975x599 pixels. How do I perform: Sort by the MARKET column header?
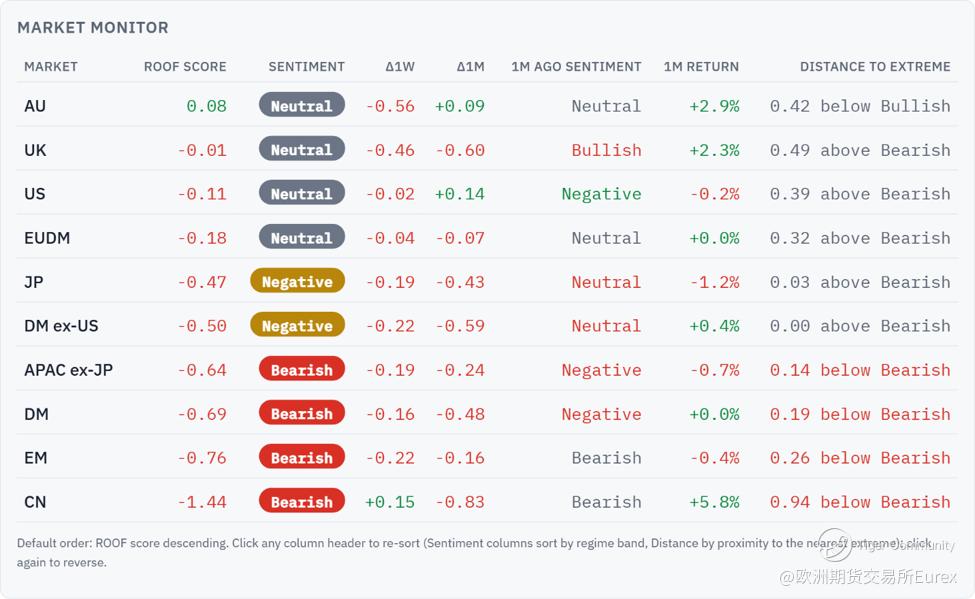[x=51, y=67]
